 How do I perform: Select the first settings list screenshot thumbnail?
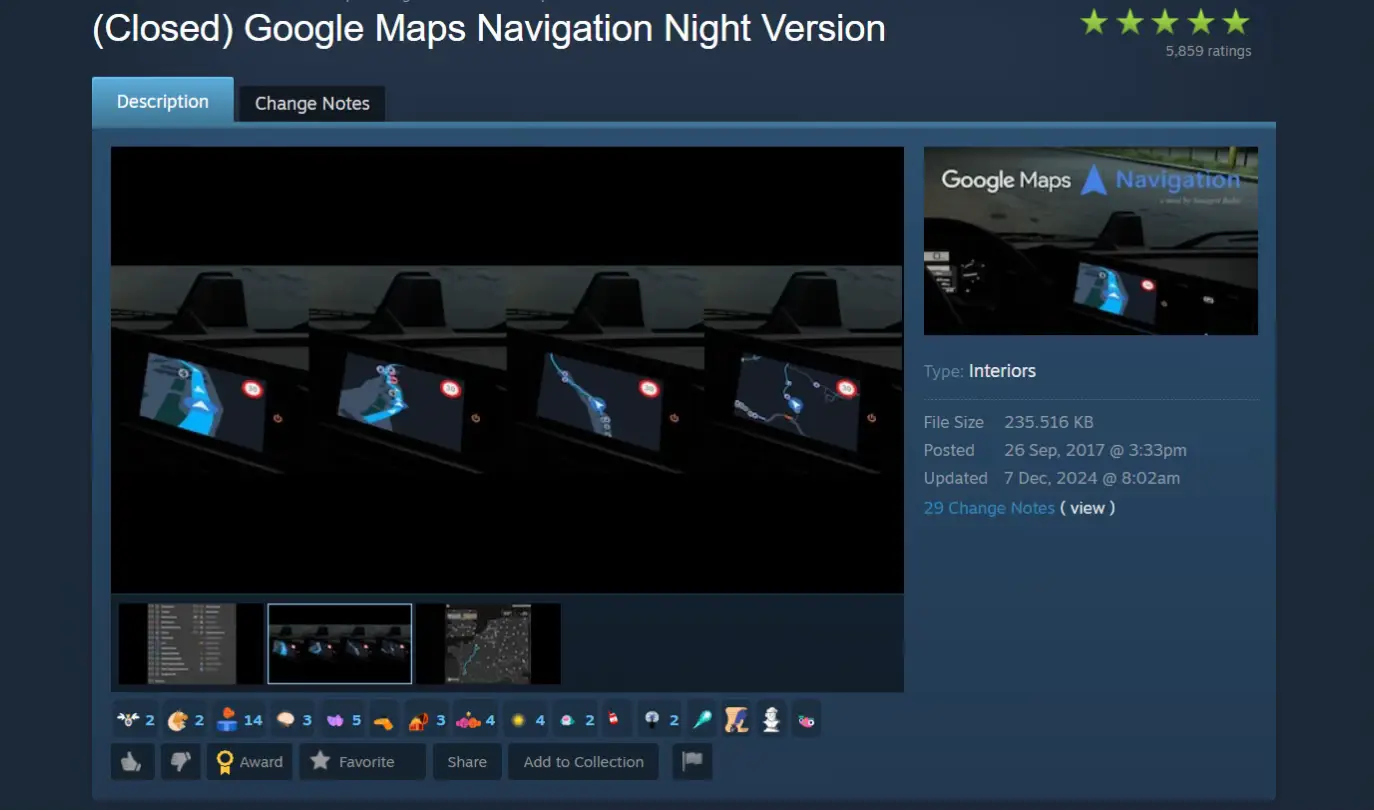(x=191, y=644)
